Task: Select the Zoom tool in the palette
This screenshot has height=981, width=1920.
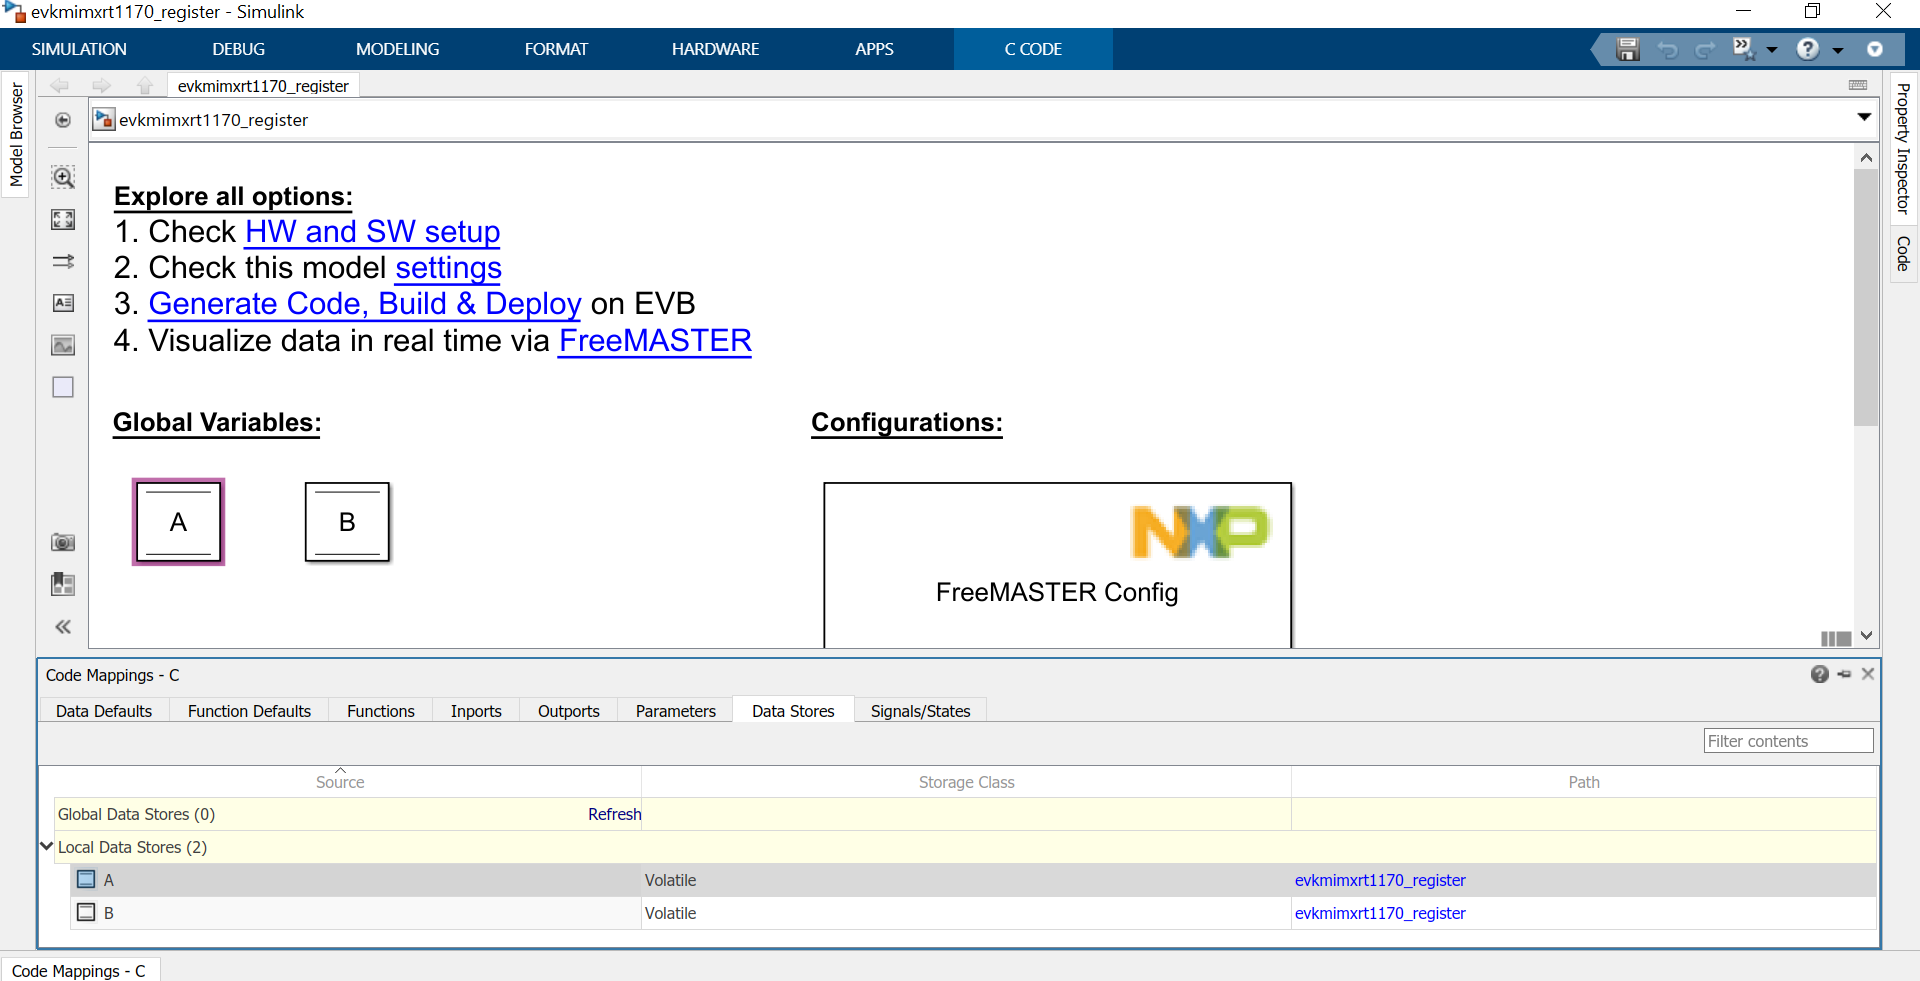Action: coord(62,177)
